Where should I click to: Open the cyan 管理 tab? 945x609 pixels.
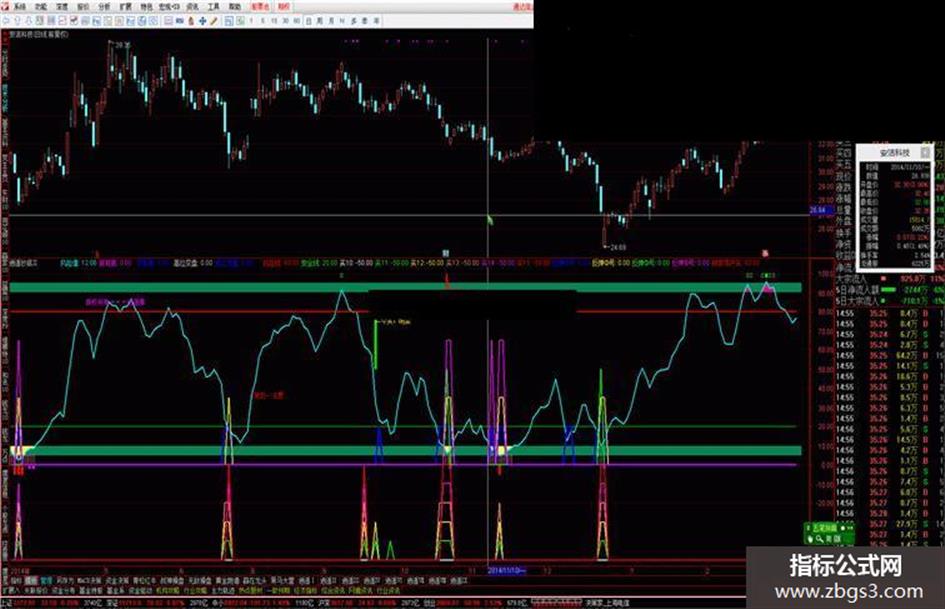pyautogui.click(x=46, y=581)
